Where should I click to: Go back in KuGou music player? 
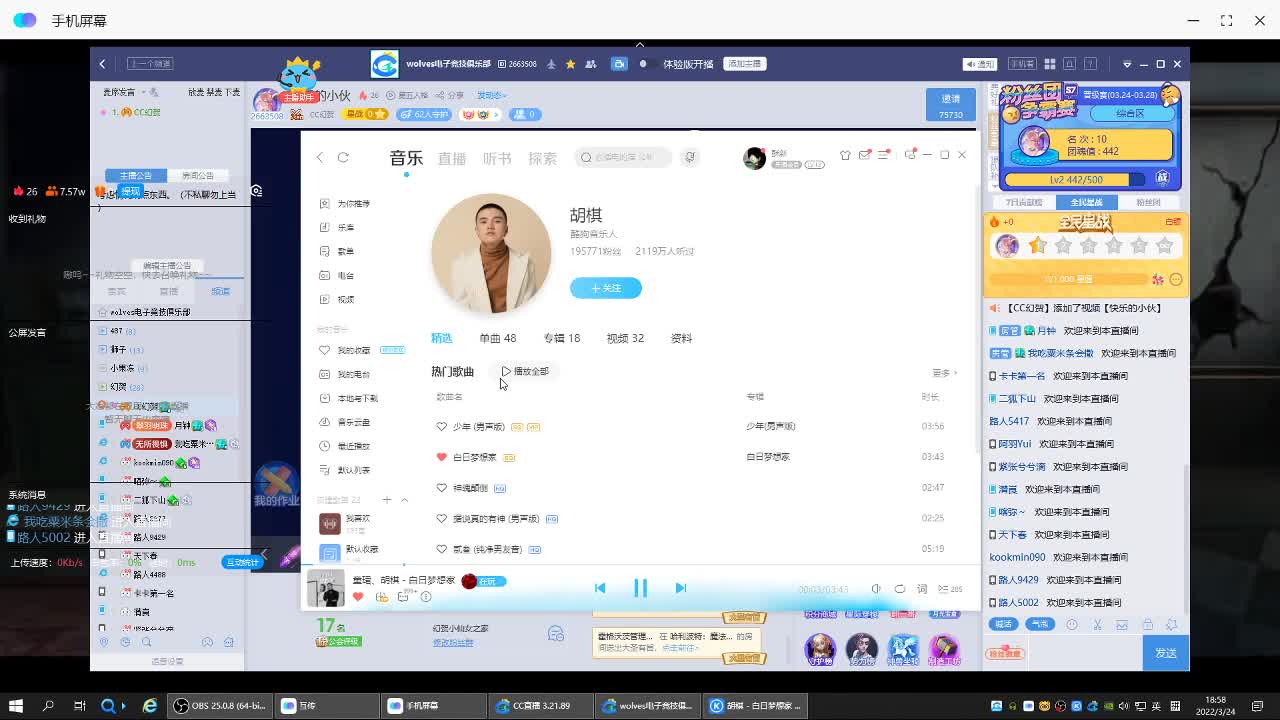pyautogui.click(x=320, y=157)
